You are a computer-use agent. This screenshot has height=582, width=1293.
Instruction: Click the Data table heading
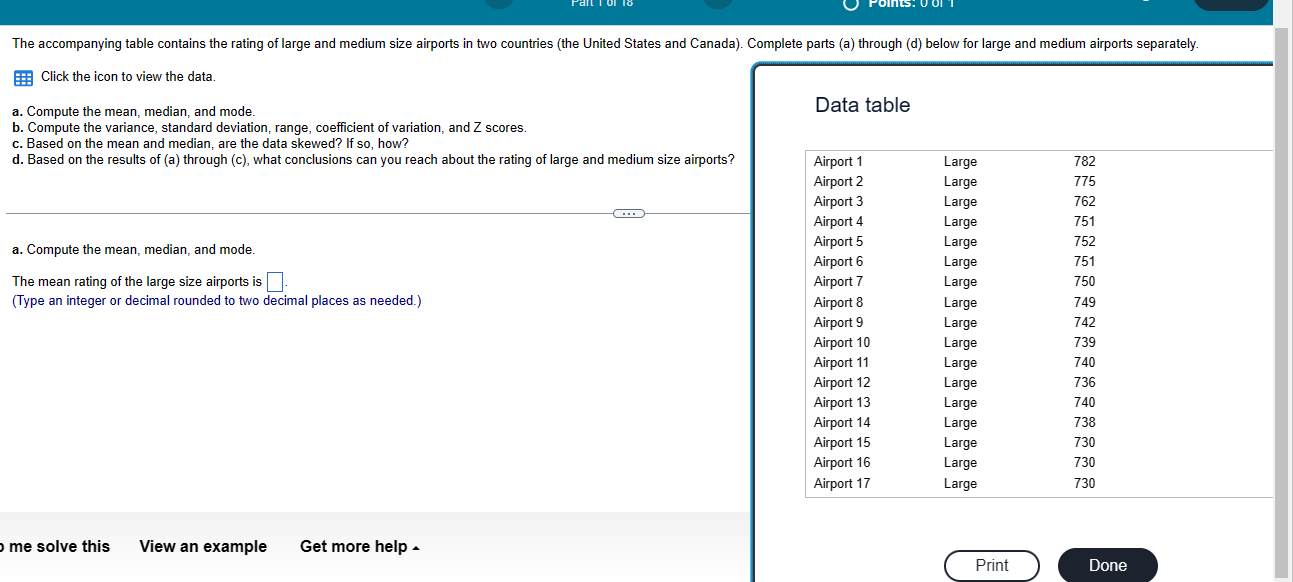(861, 104)
